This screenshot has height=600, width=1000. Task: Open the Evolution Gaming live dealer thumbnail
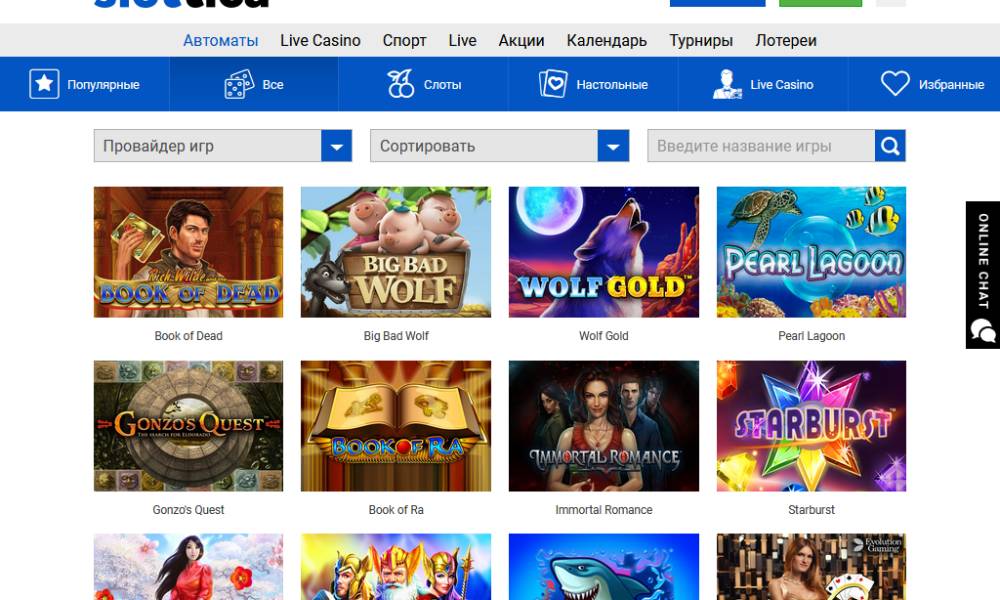pyautogui.click(x=811, y=567)
